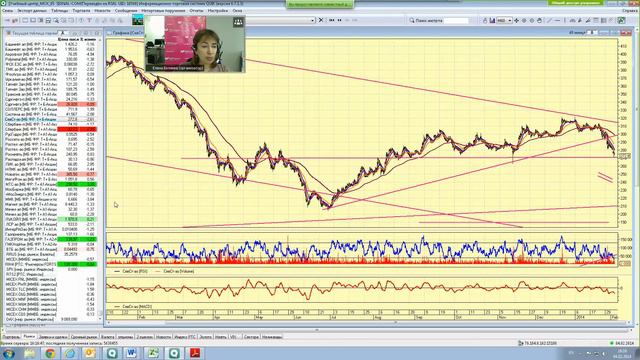Select the Аэрофлот row in the quotes table

51,54
